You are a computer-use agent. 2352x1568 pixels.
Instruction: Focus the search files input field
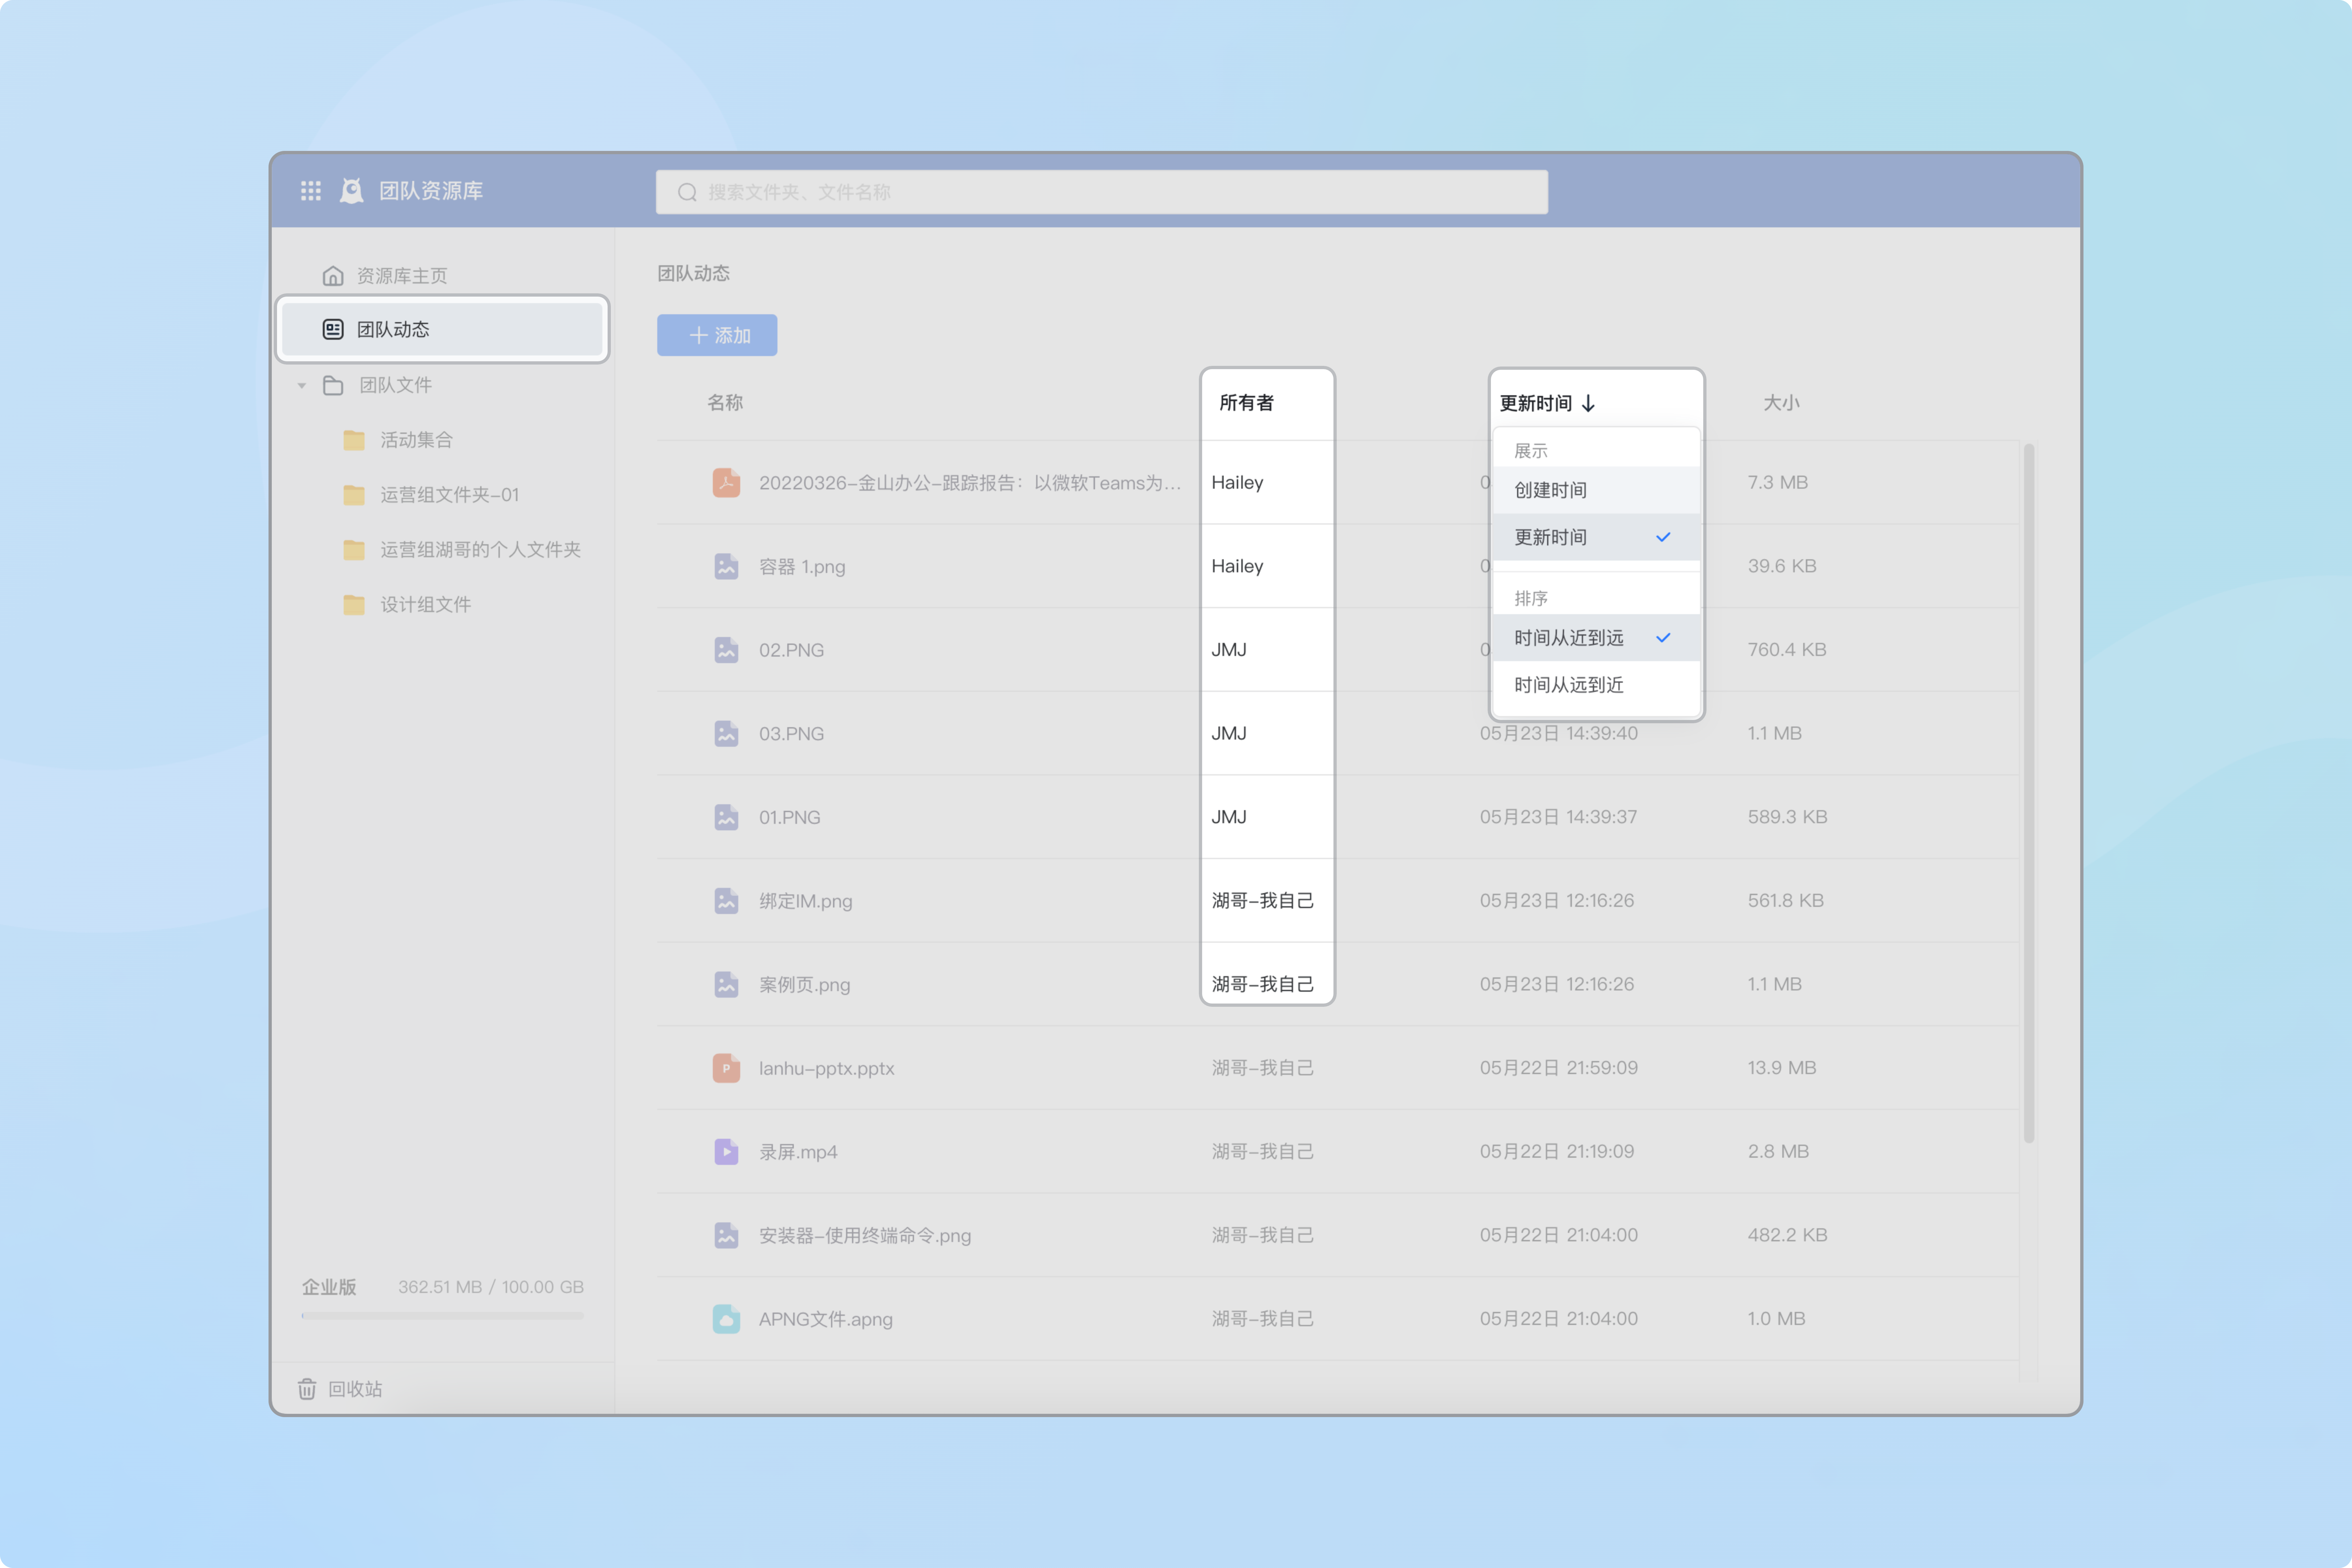(x=1102, y=192)
